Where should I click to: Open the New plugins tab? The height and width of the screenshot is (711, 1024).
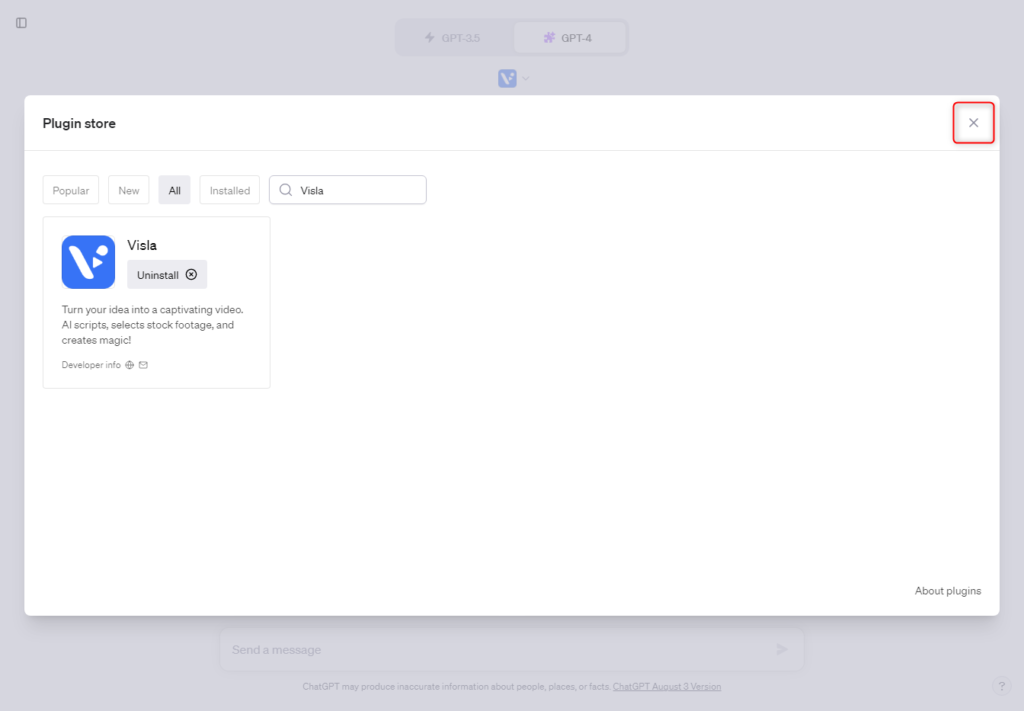pyautogui.click(x=128, y=189)
